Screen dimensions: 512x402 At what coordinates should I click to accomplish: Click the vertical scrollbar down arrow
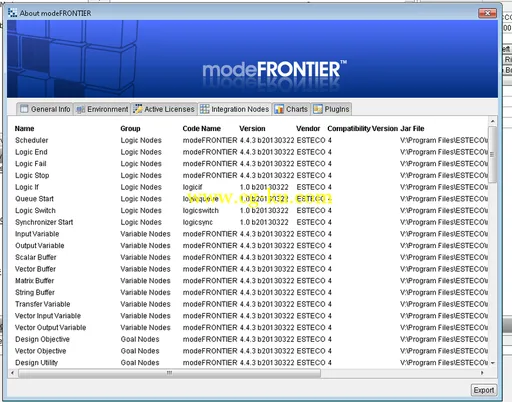point(492,363)
